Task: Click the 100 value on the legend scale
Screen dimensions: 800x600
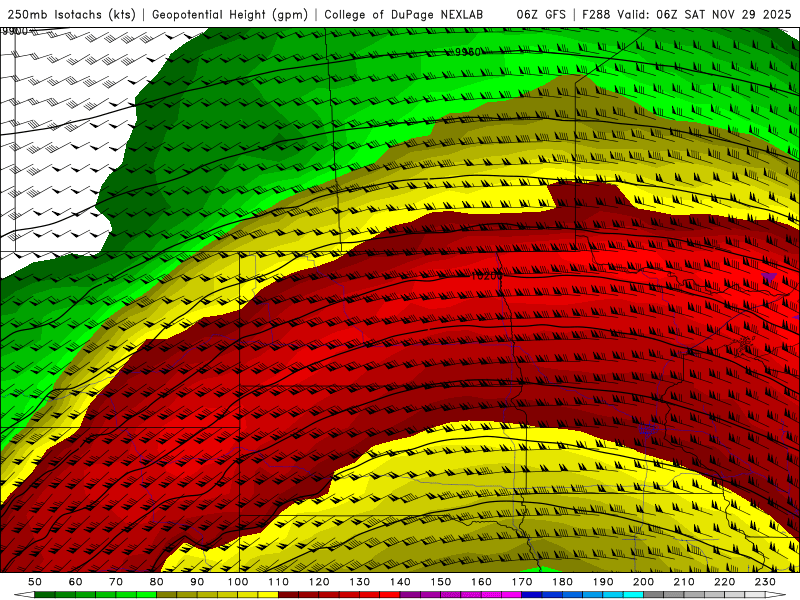Action: pos(238,582)
